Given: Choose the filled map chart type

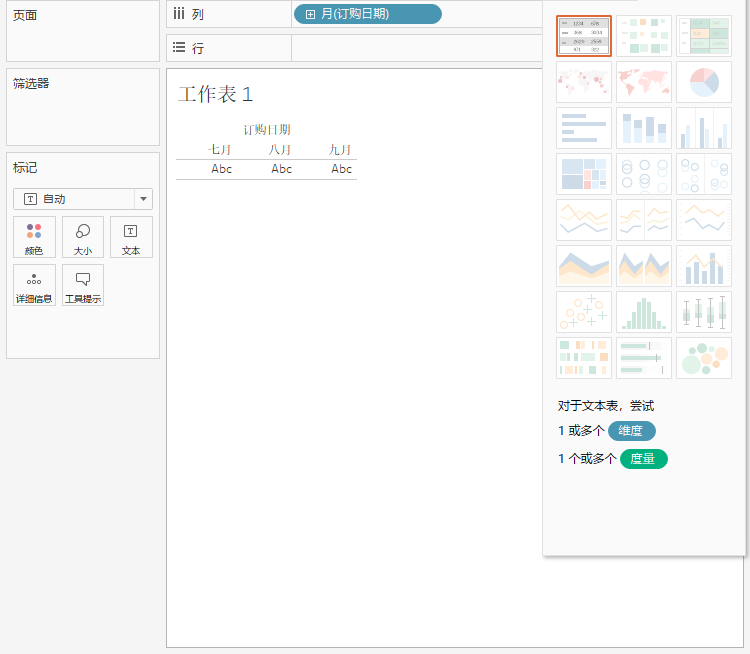Looking at the screenshot, I should [x=644, y=82].
